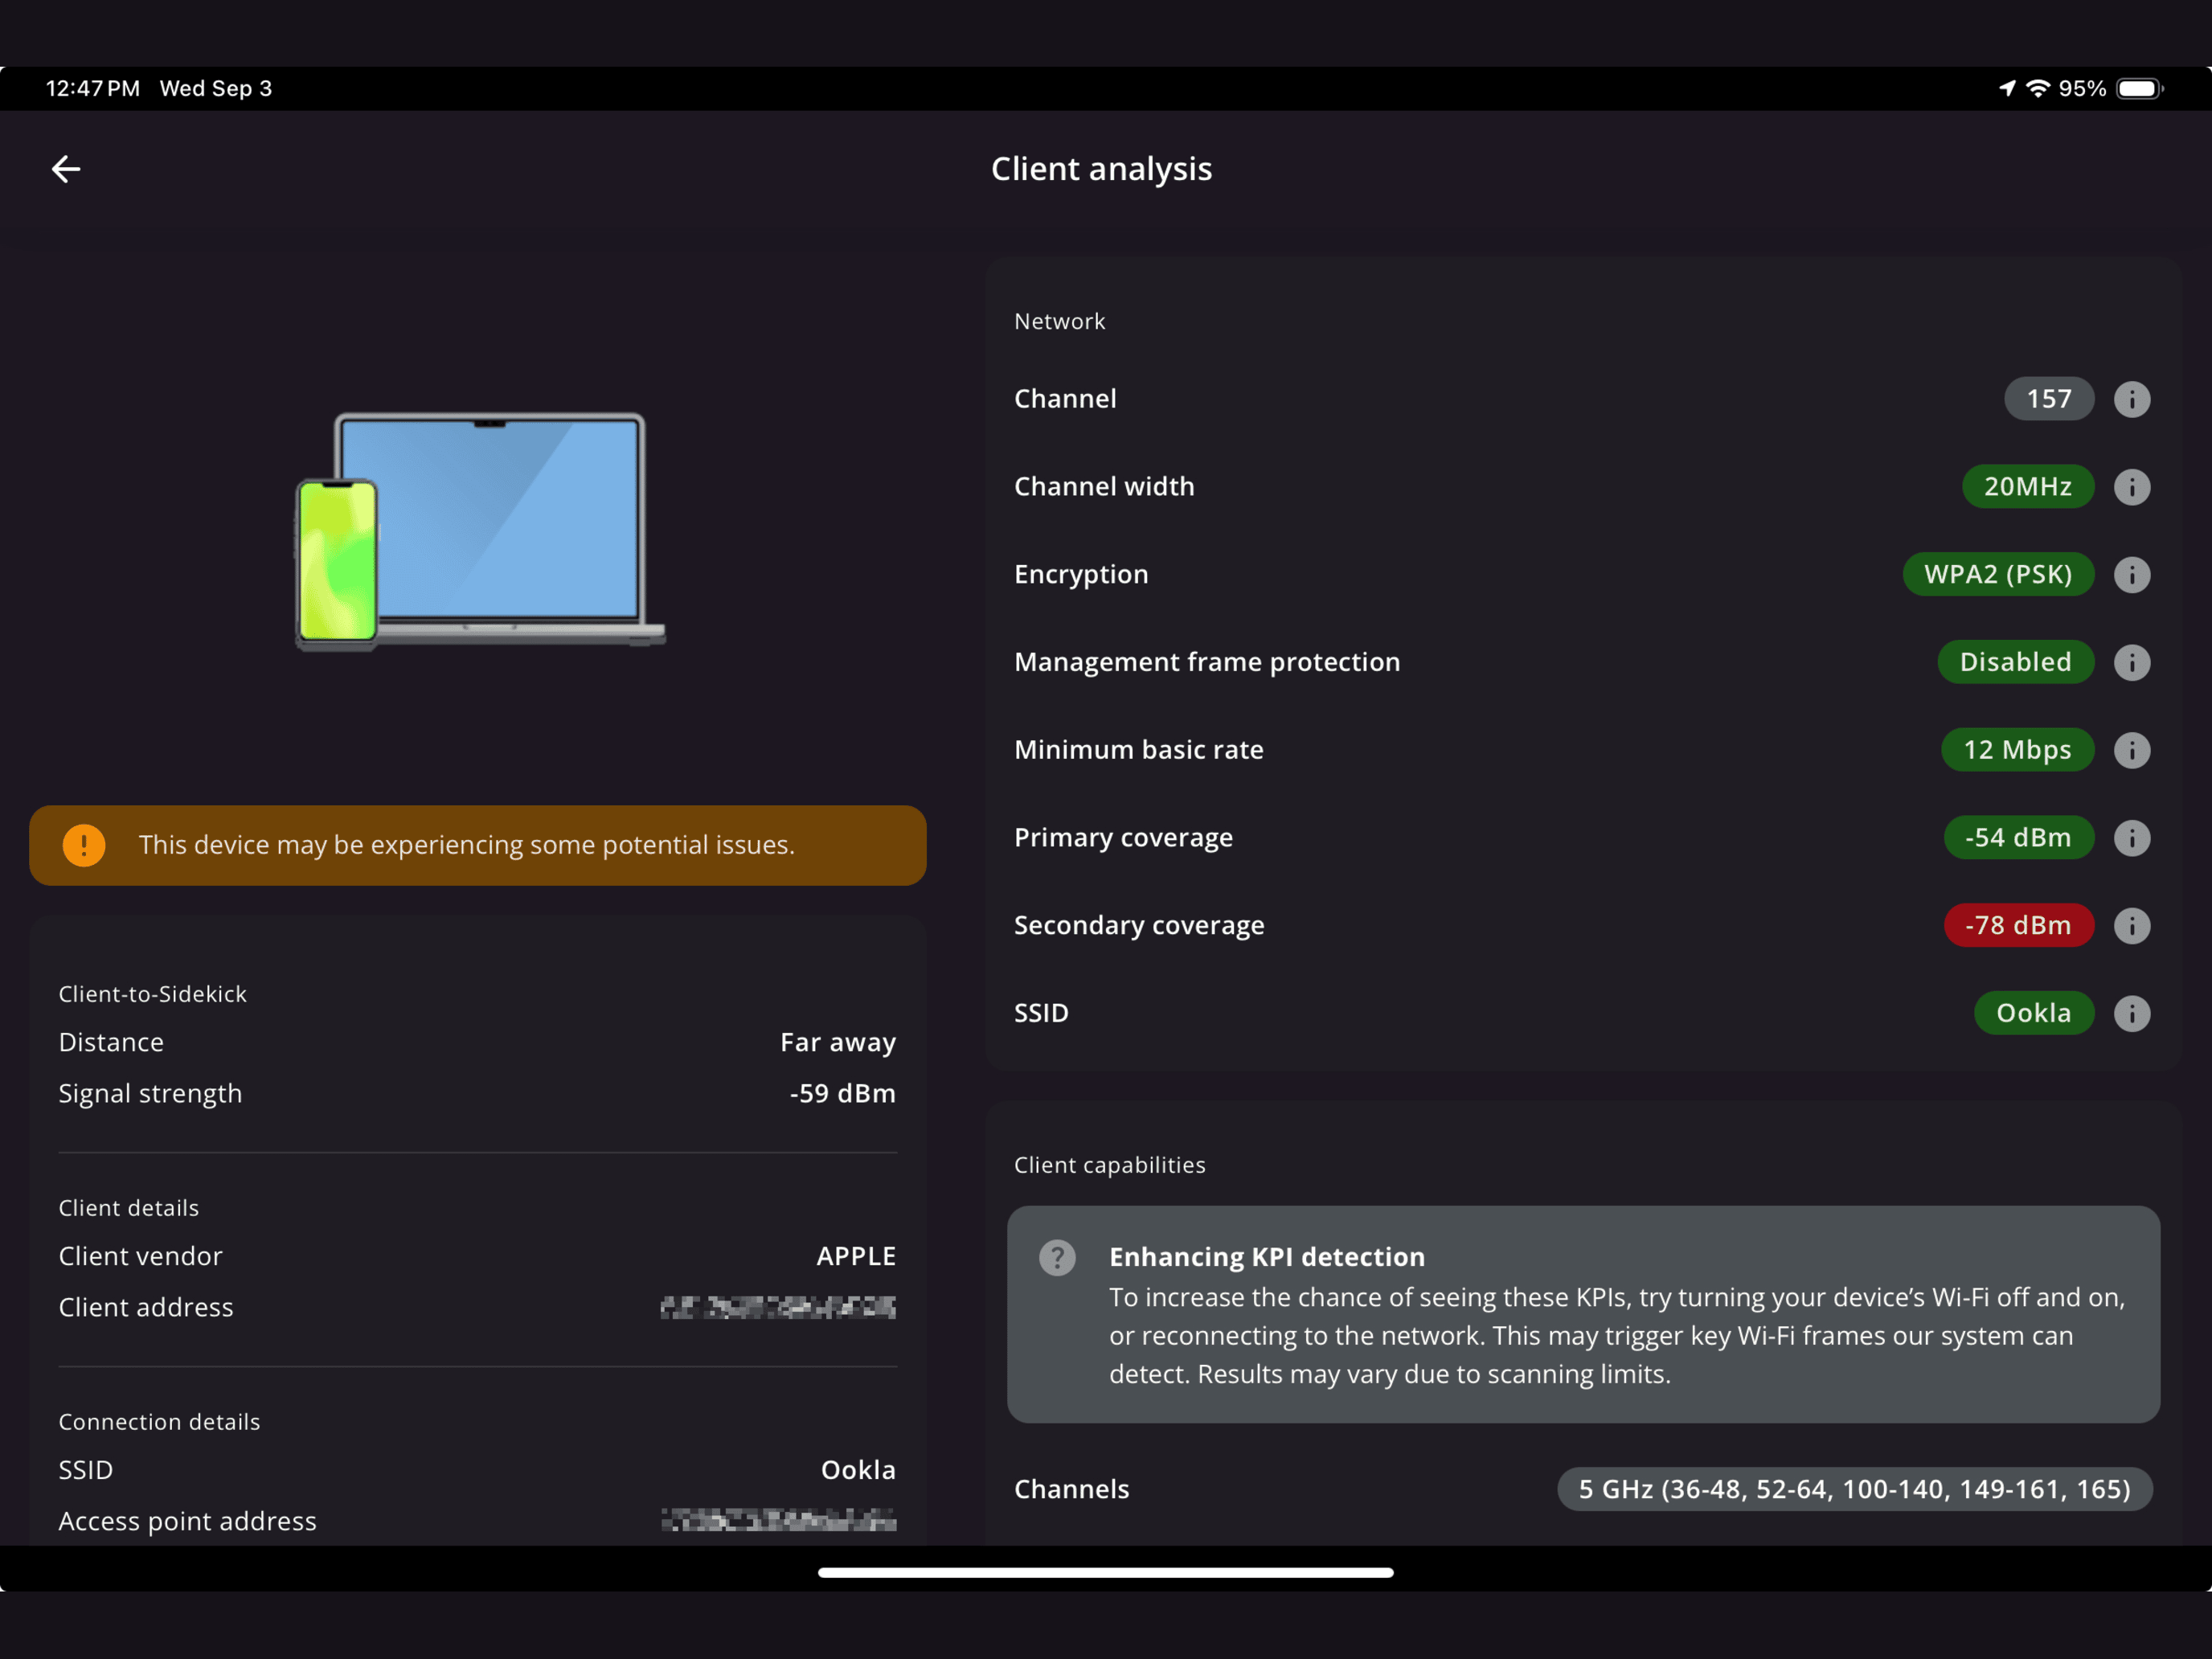This screenshot has width=2212, height=1659.
Task: Tap the Client analysis title
Action: [1101, 169]
